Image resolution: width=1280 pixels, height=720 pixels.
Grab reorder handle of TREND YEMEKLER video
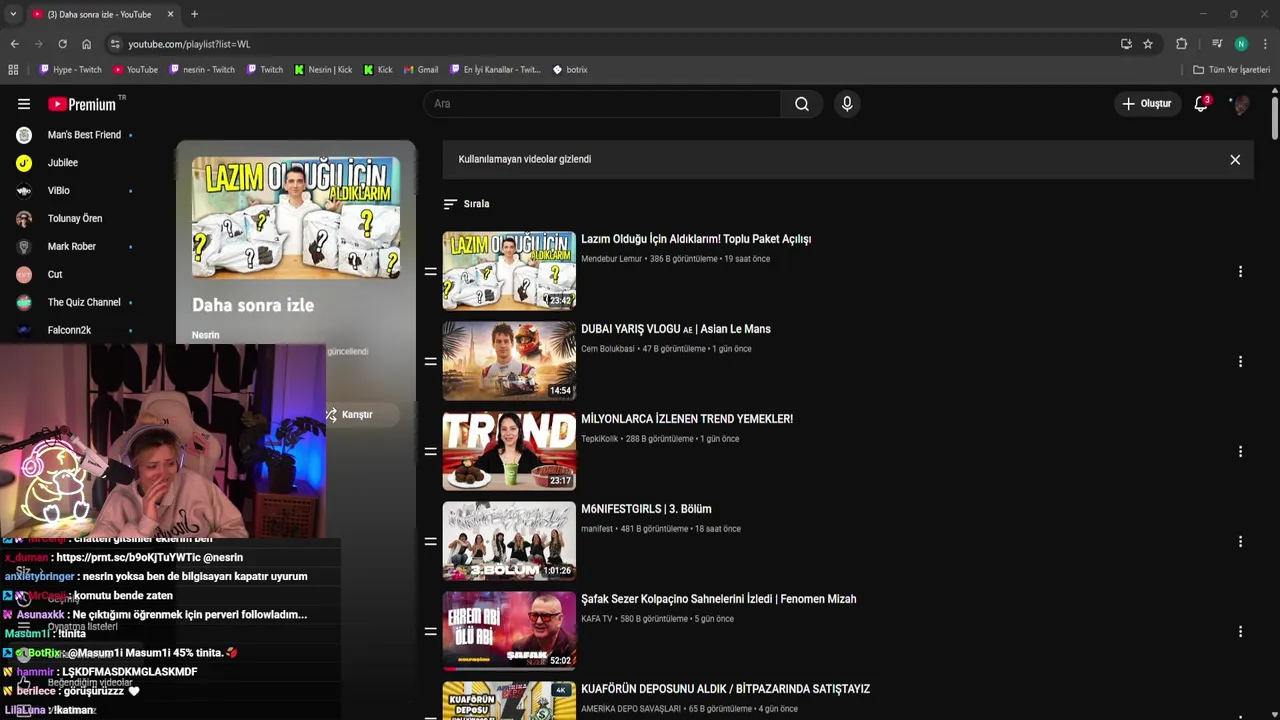click(x=430, y=451)
